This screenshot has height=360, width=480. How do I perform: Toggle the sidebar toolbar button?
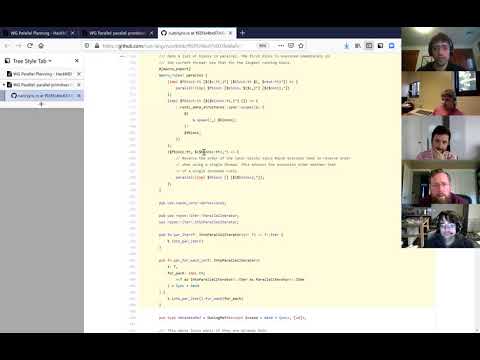pyautogui.click(x=369, y=46)
